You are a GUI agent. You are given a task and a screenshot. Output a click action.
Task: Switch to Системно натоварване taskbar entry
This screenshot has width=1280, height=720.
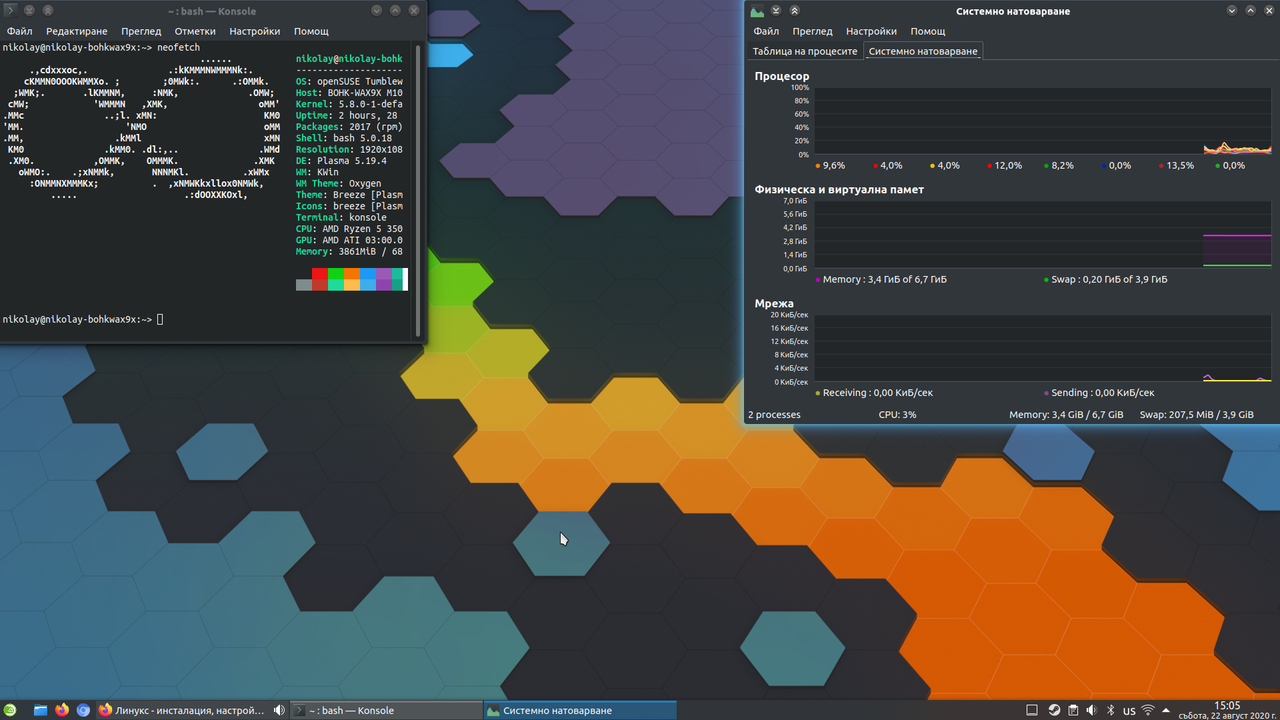pos(580,710)
